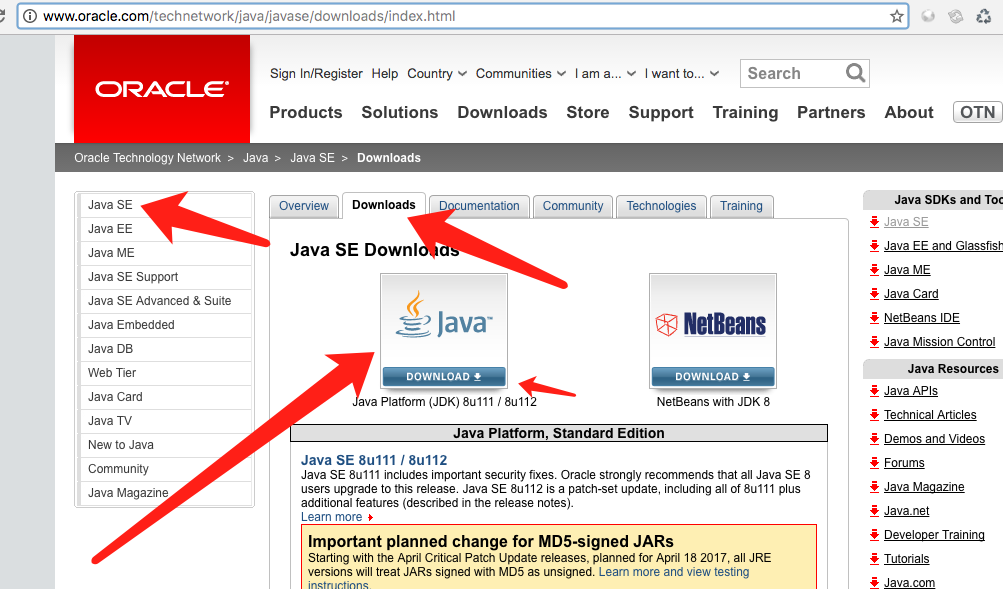Open Java Mission Control link
Viewport: 1003px width, 589px height.
pos(940,342)
